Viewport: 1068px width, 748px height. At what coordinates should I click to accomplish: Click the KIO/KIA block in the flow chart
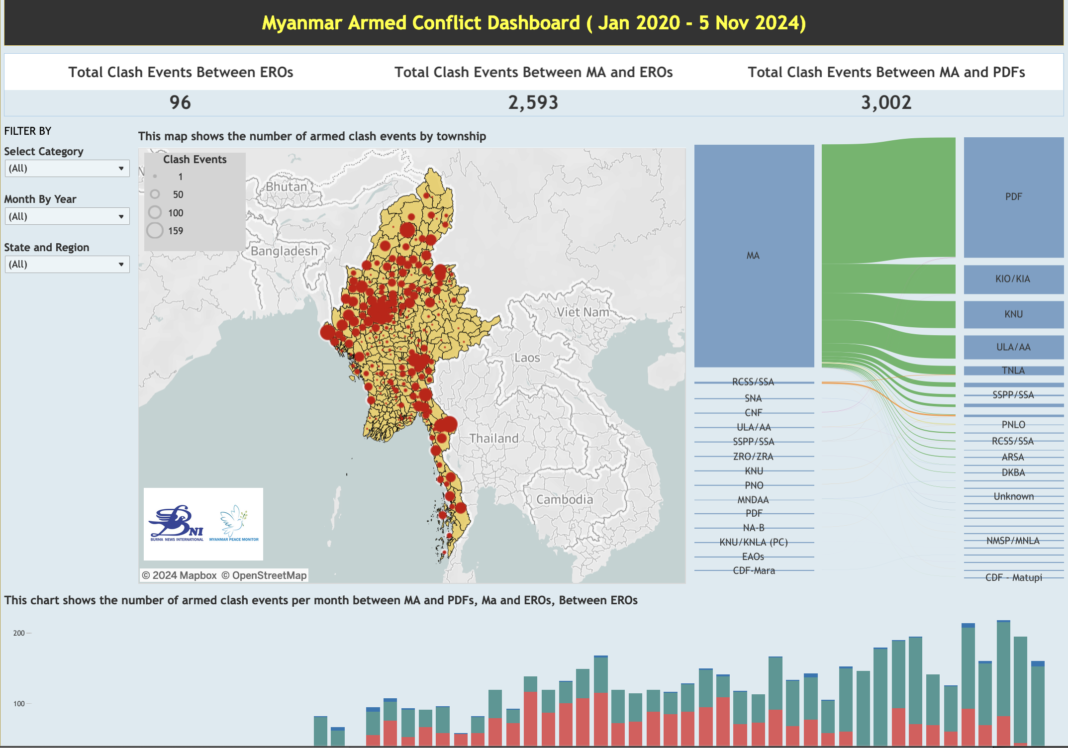click(1013, 279)
